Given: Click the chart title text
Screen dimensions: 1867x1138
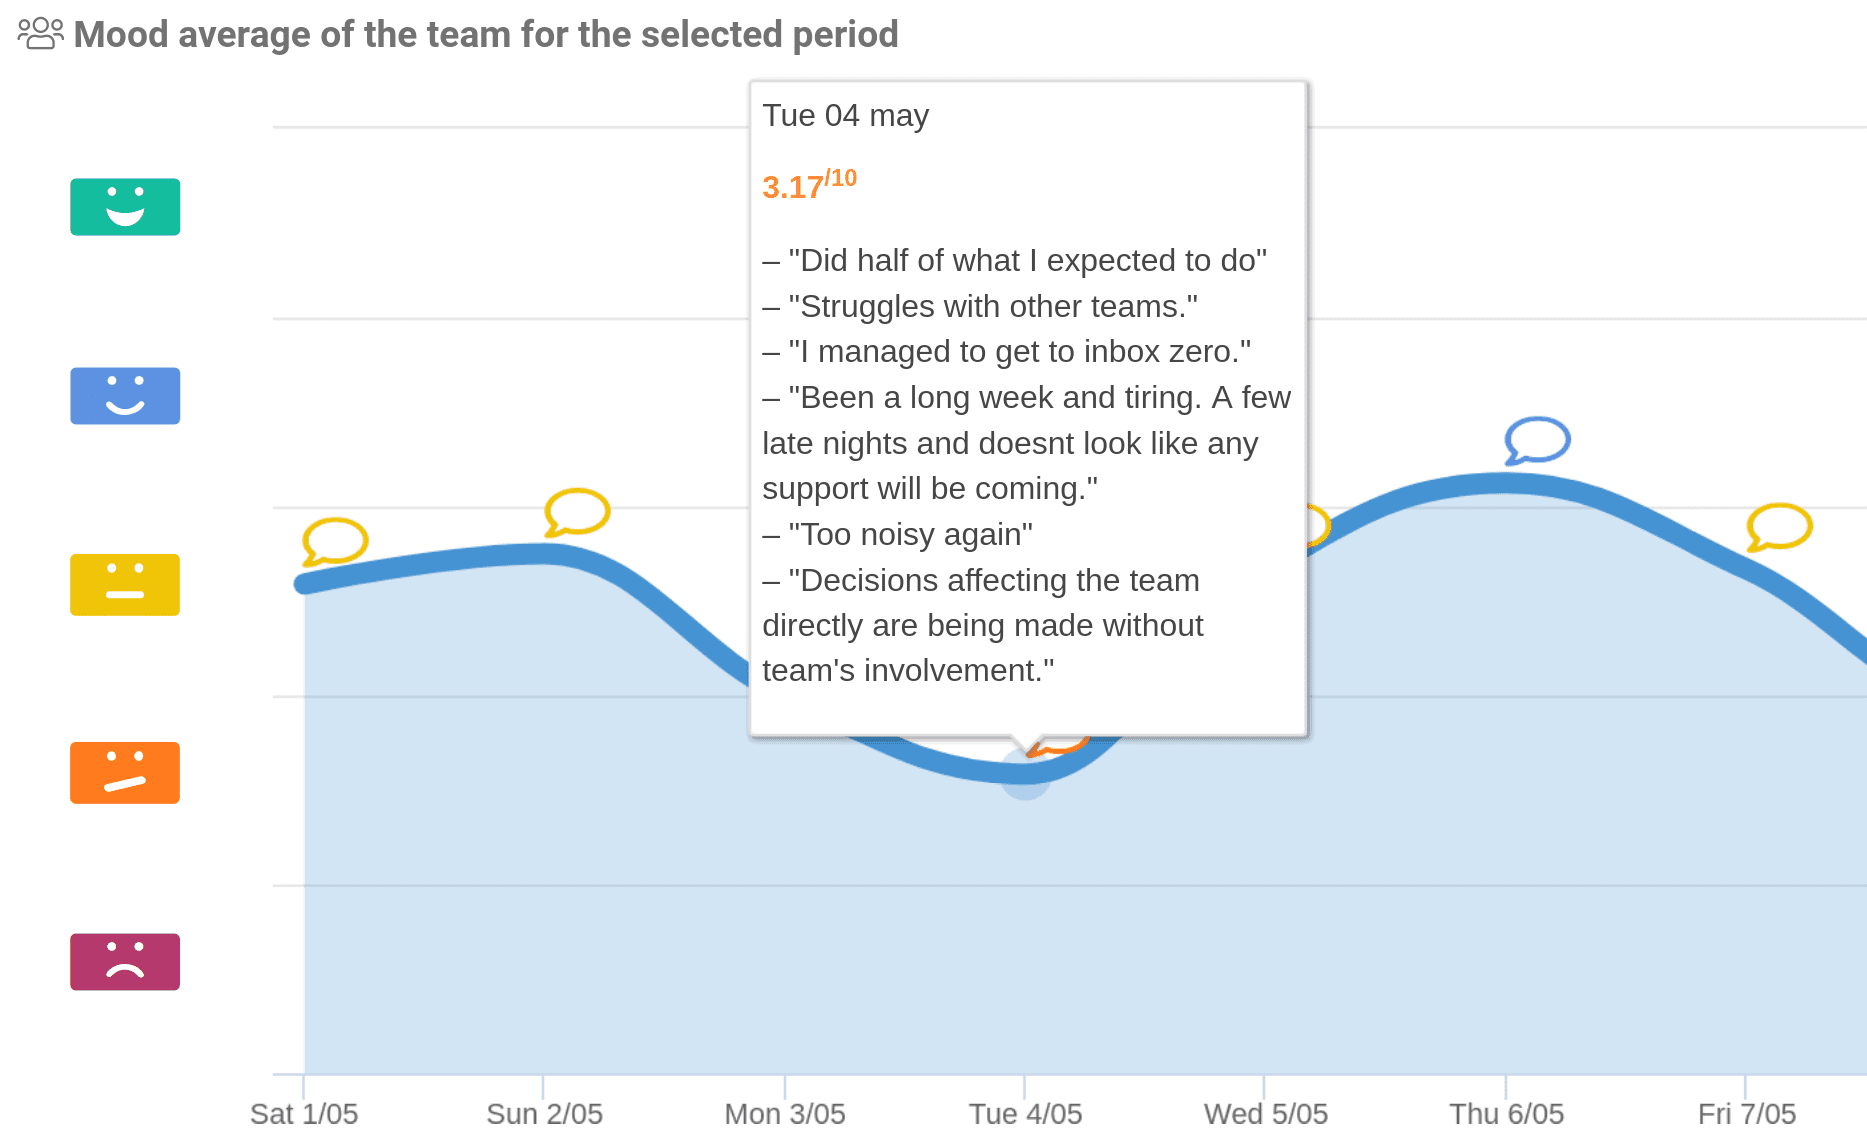Looking at the screenshot, I should click(486, 34).
